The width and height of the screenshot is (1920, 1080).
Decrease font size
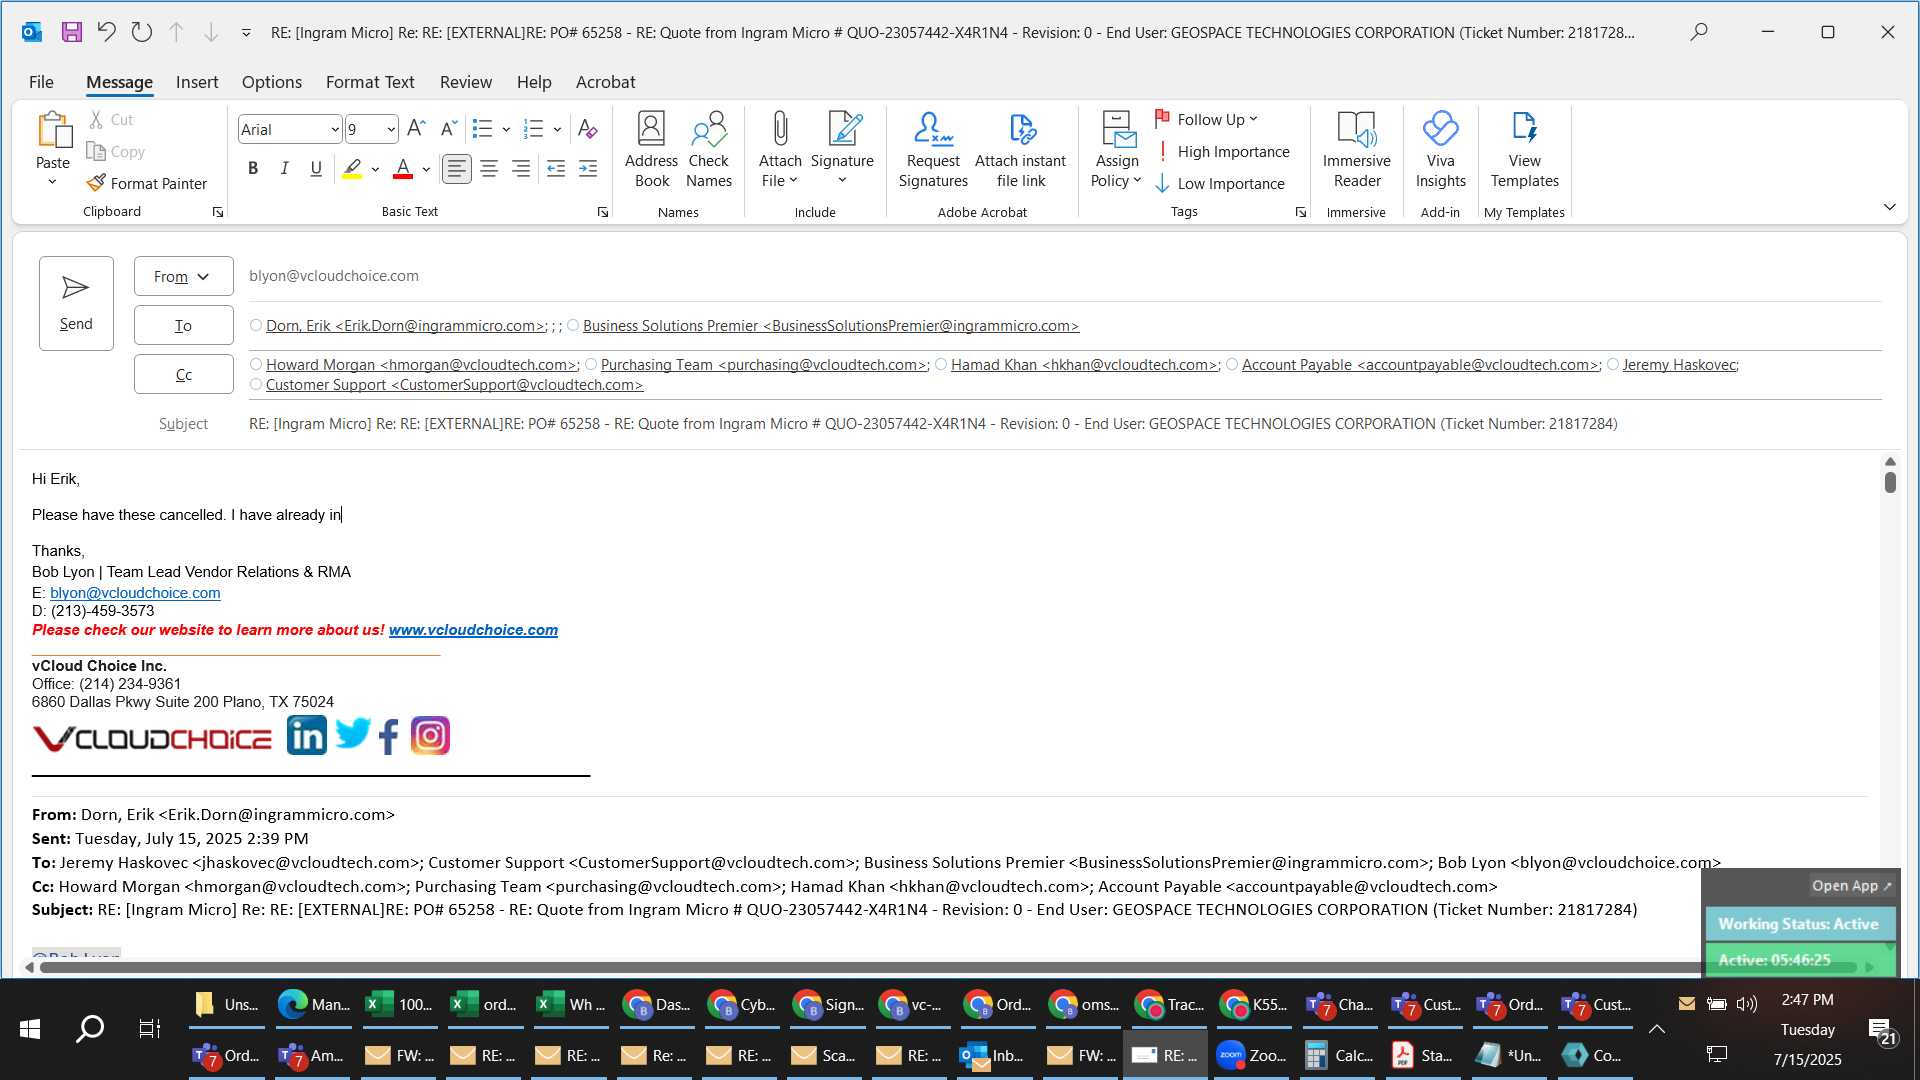(448, 129)
